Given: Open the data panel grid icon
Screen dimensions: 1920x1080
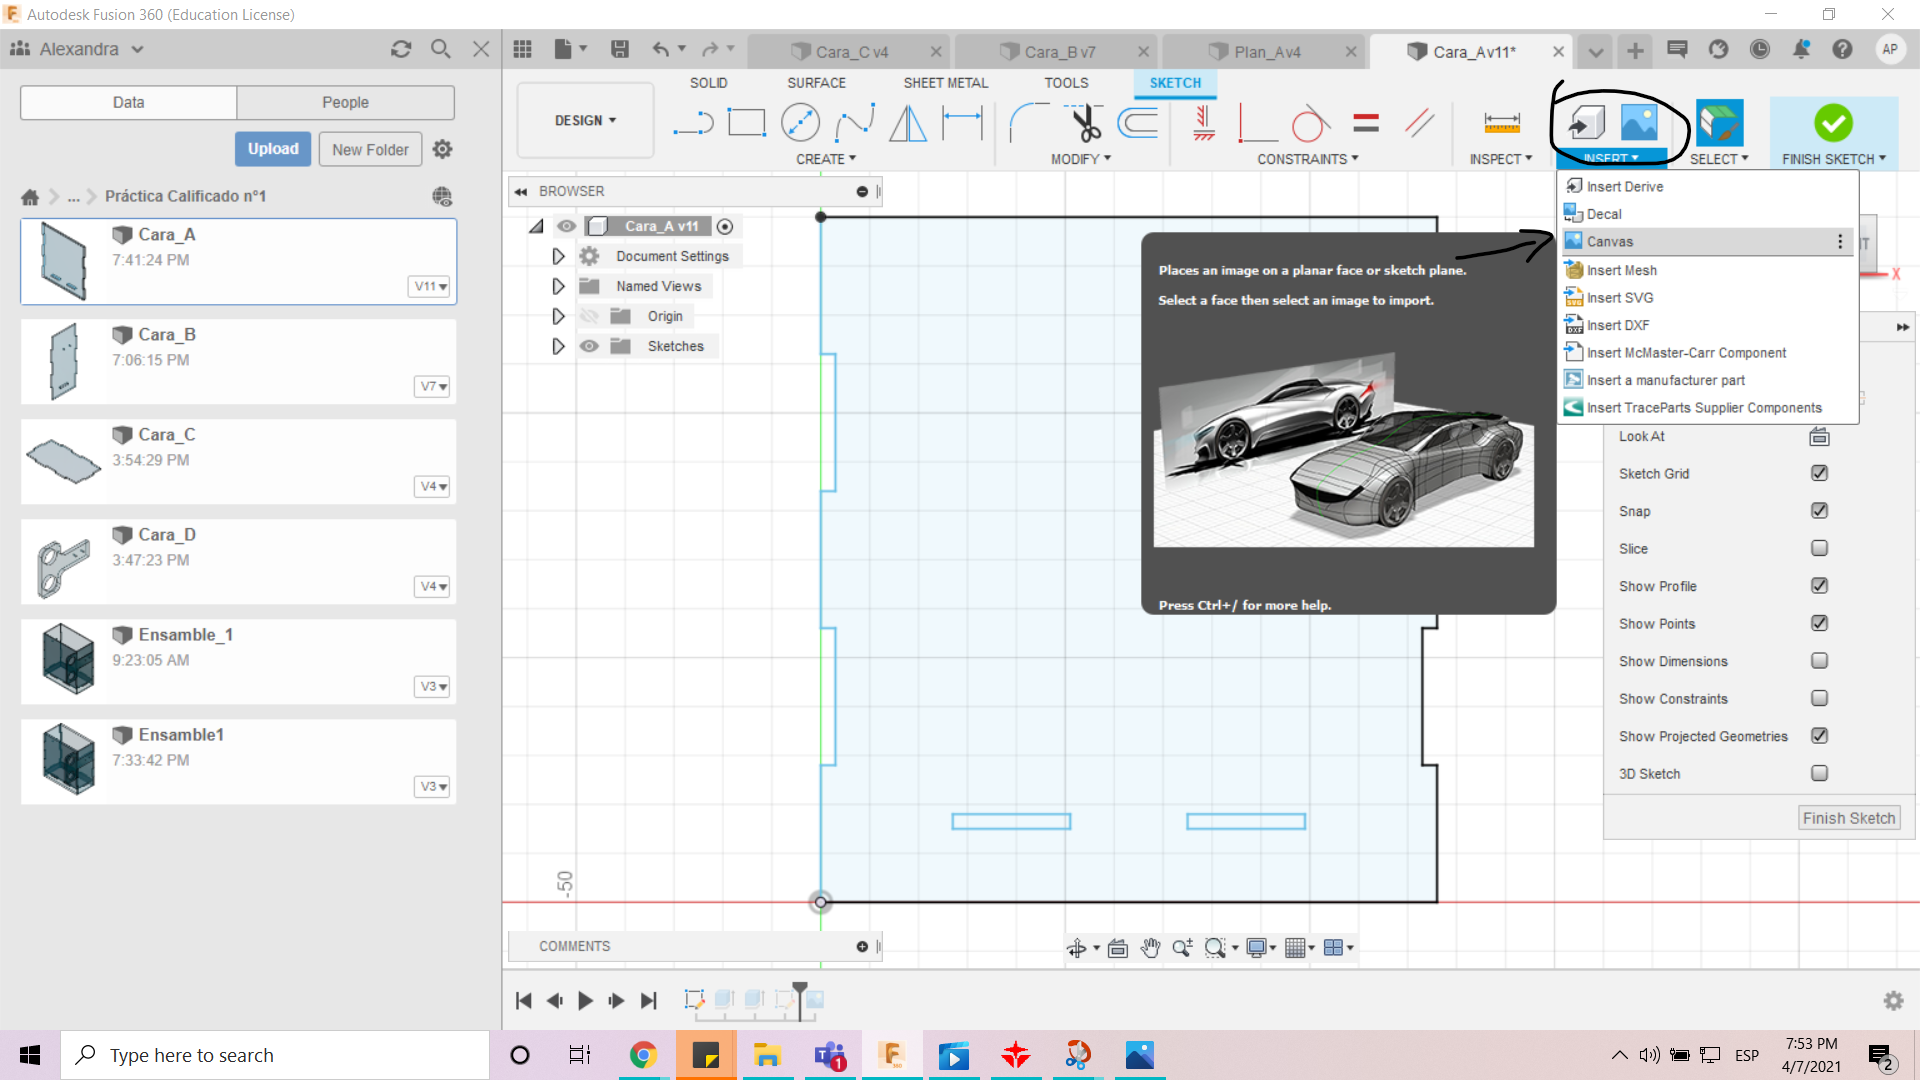Looking at the screenshot, I should click(522, 49).
